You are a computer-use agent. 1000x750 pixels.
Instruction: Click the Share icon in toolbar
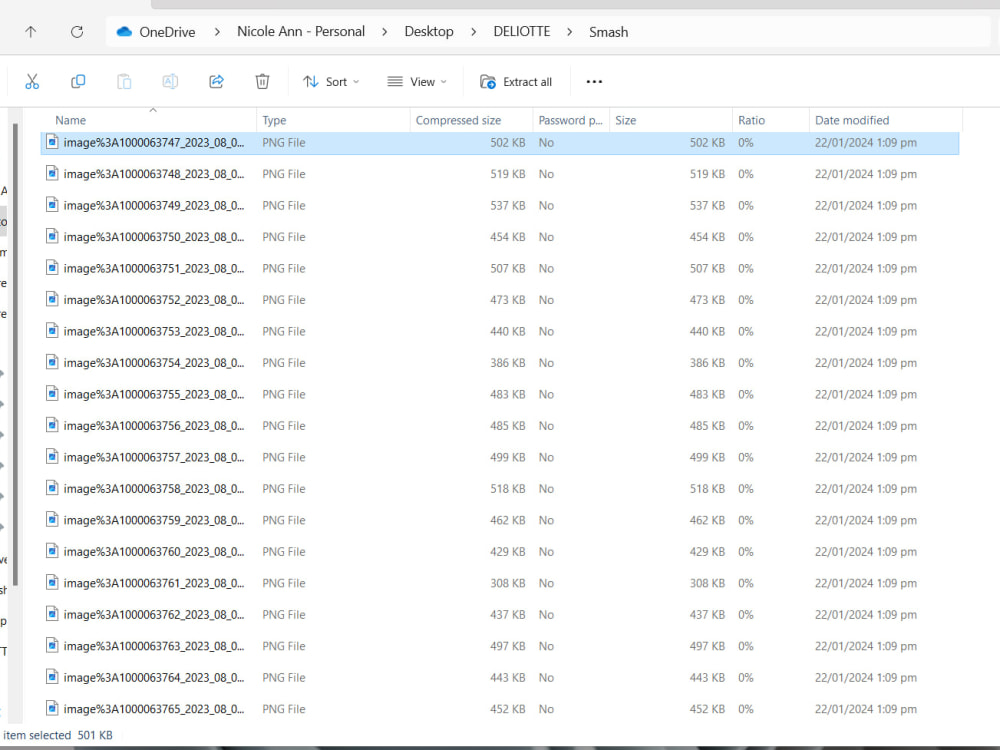[216, 82]
